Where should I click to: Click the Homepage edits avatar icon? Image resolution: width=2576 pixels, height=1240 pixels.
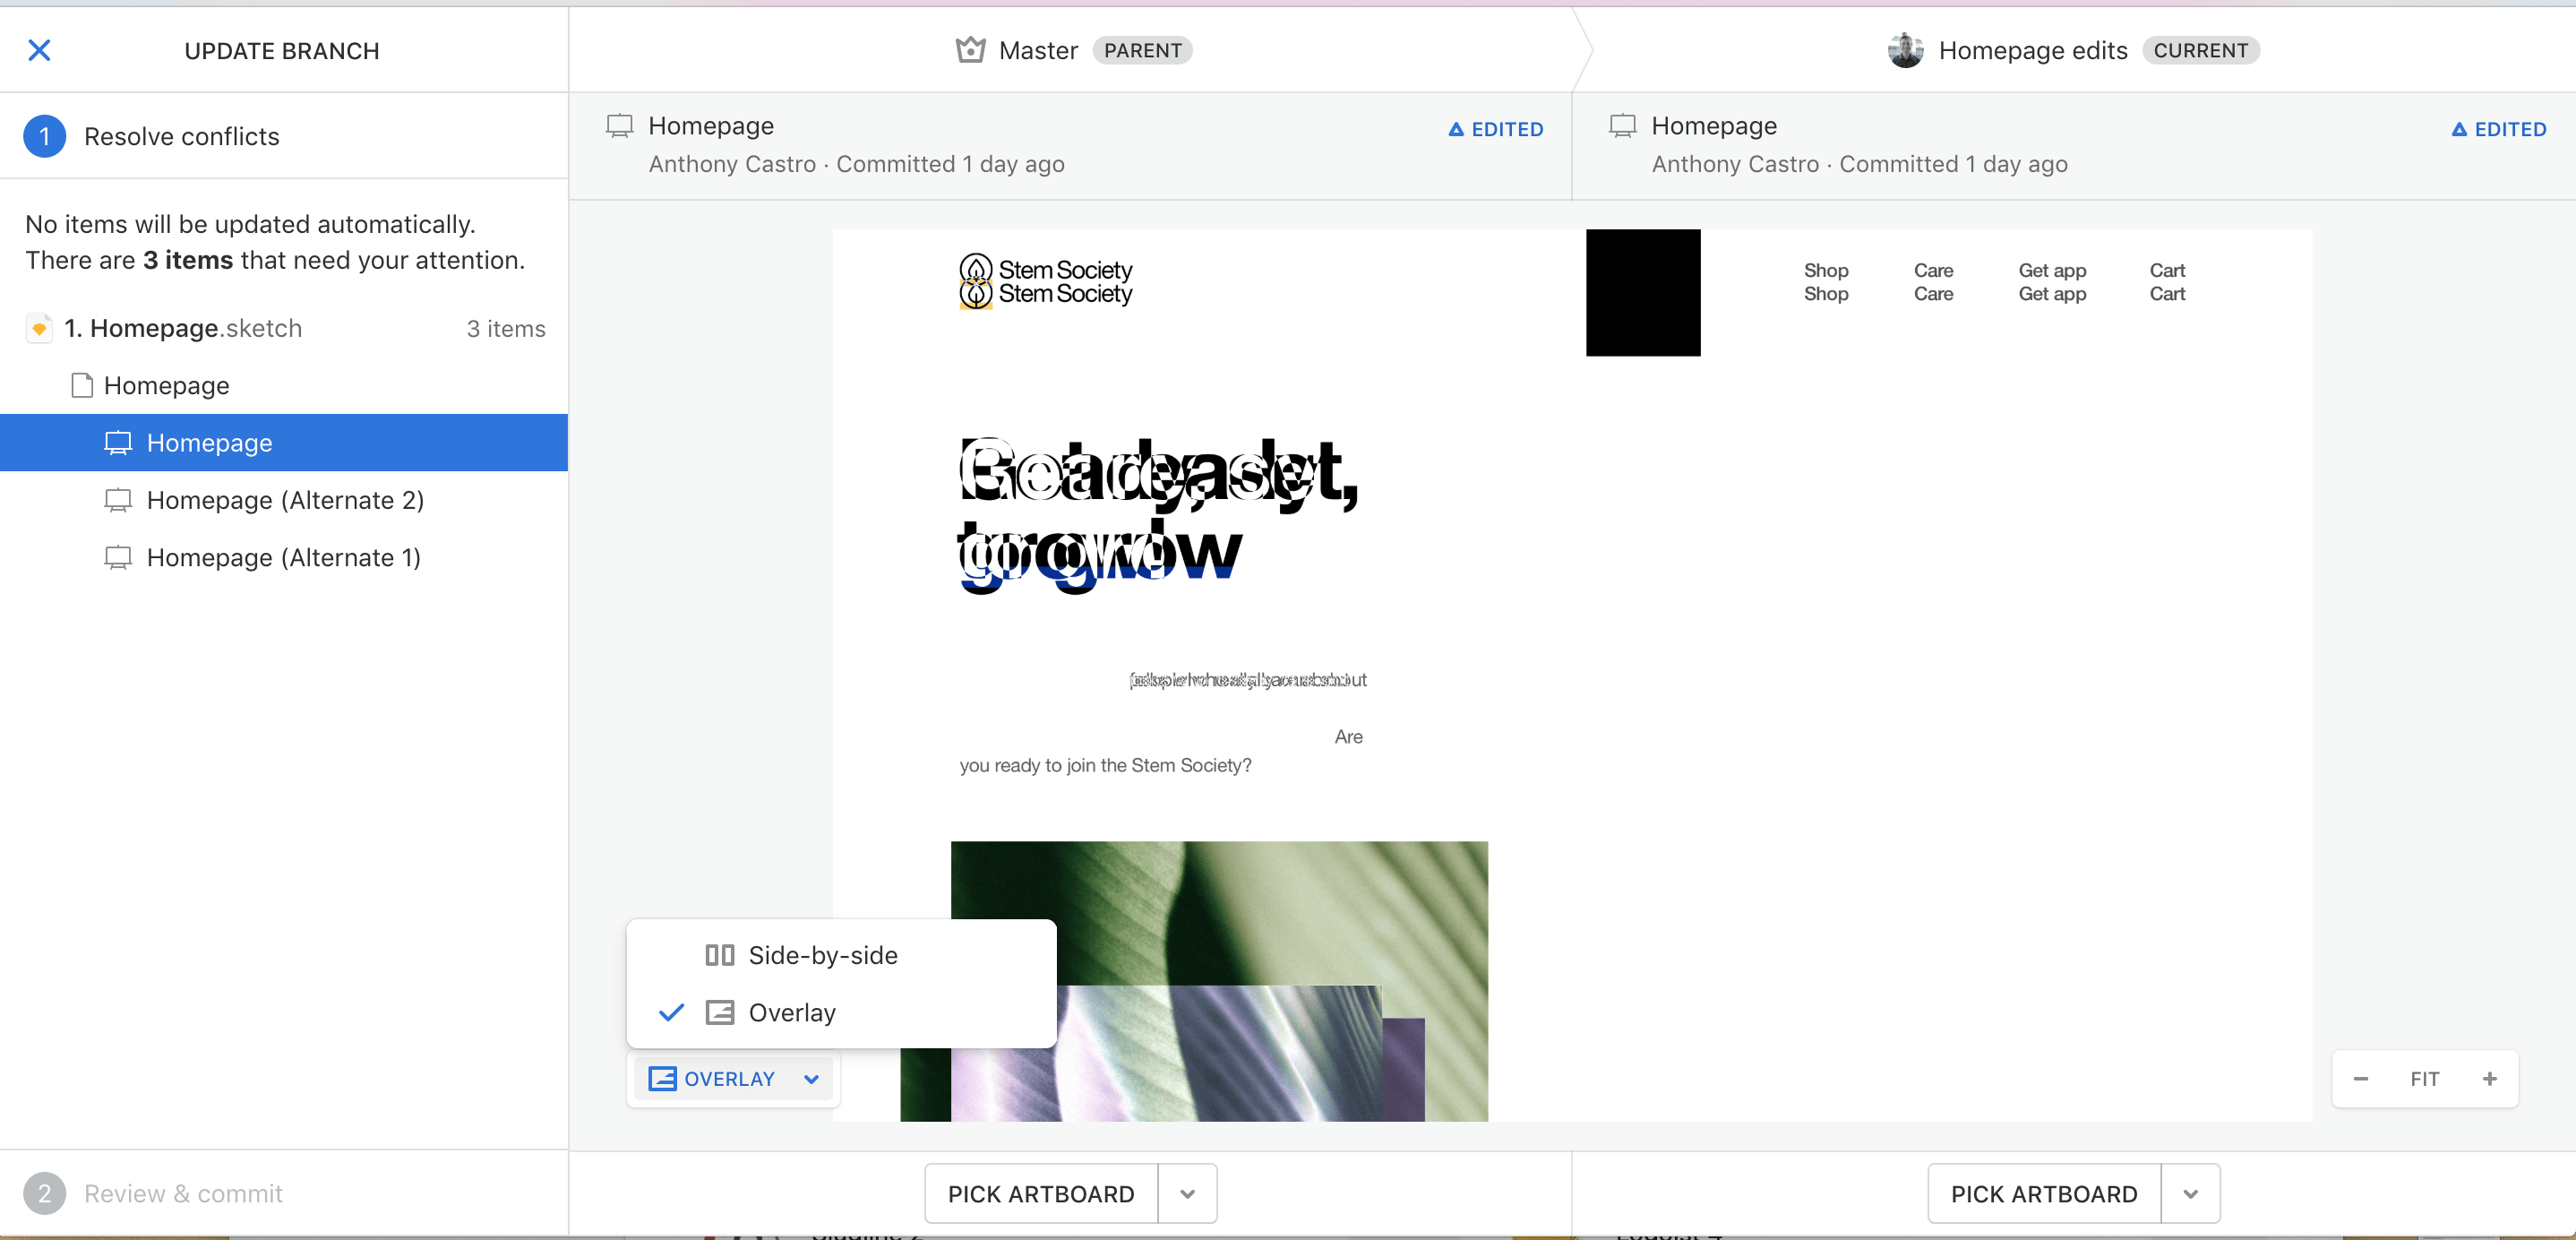[x=1905, y=50]
